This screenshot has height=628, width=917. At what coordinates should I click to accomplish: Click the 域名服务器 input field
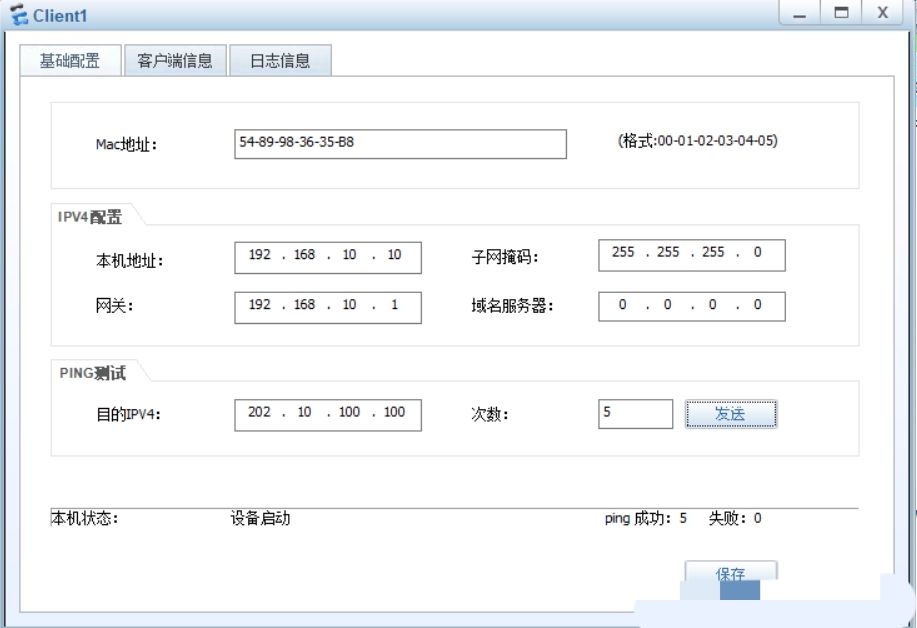click(x=691, y=306)
